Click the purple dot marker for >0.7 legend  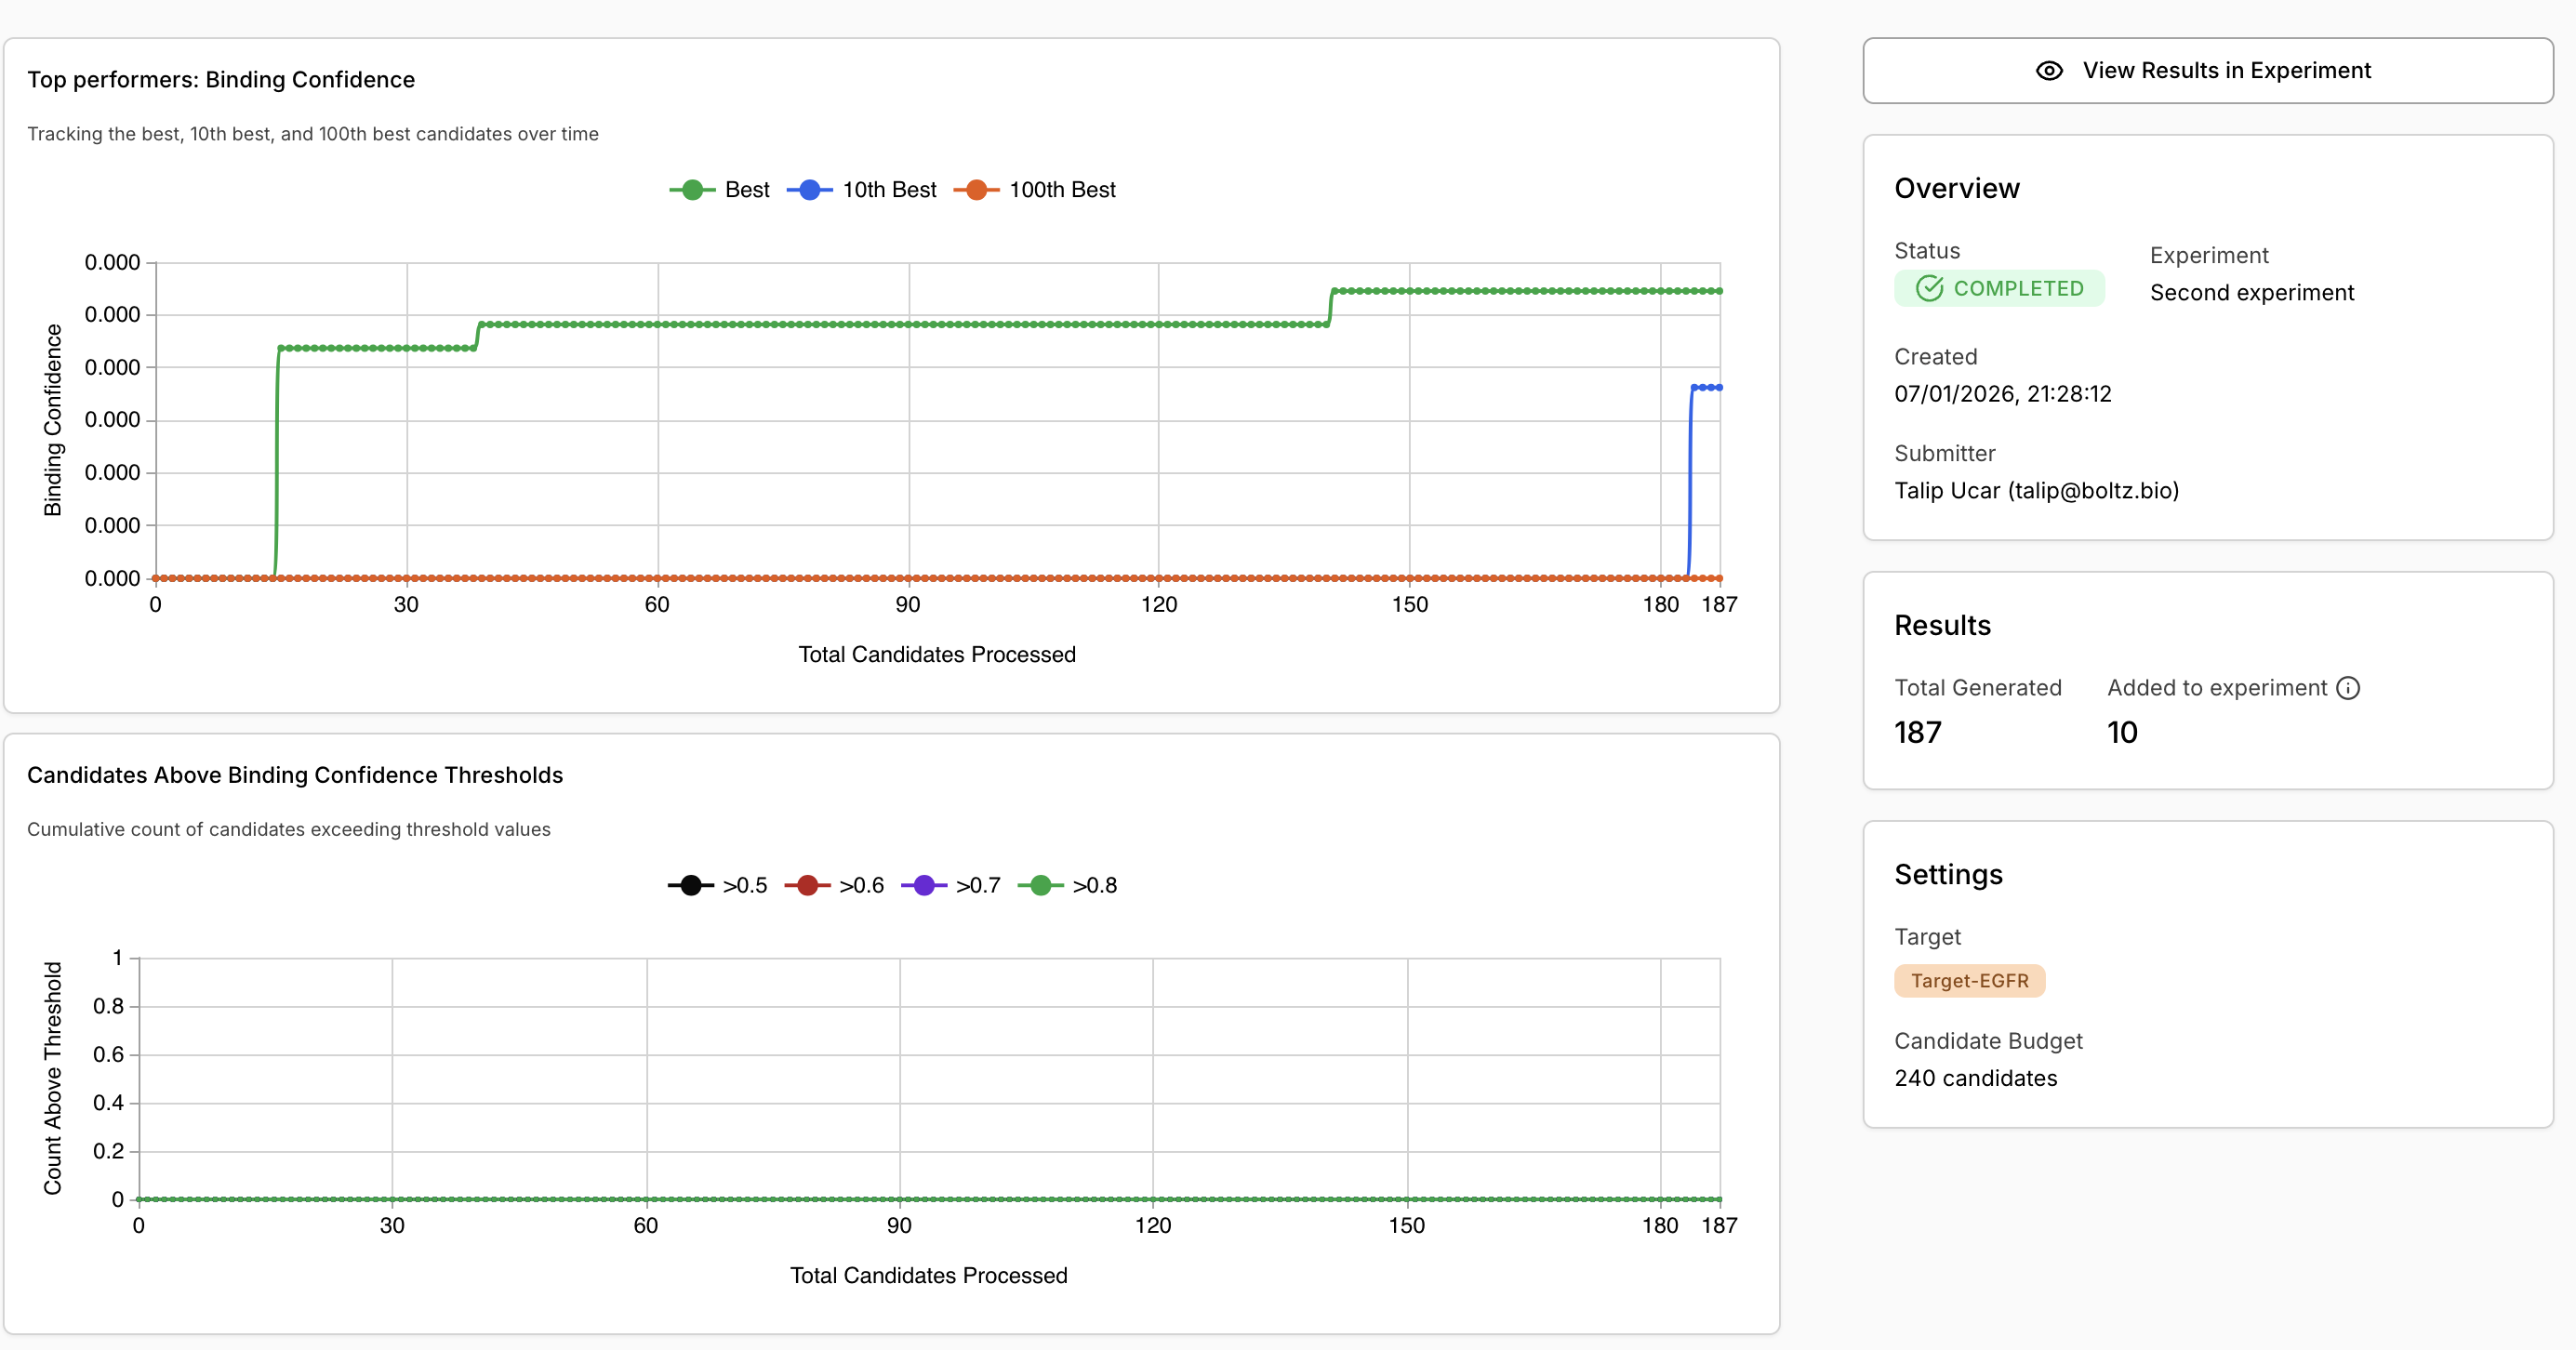click(925, 884)
